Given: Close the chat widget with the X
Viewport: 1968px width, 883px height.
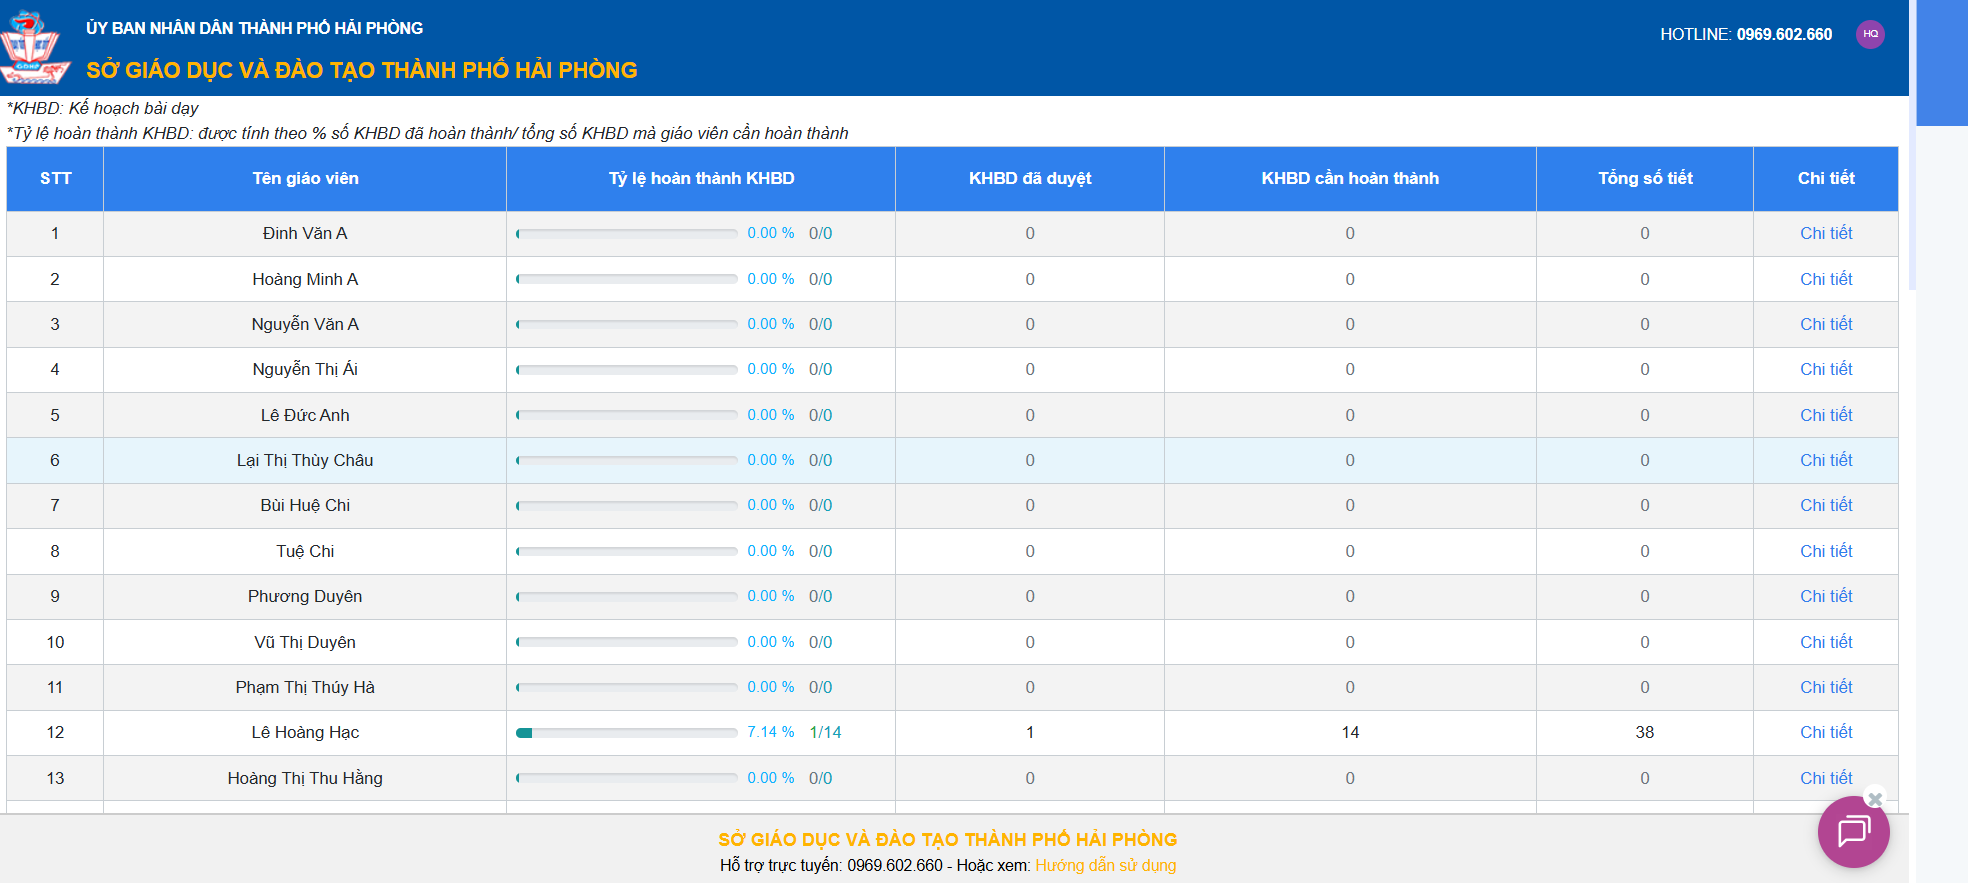Looking at the screenshot, I should [1875, 798].
